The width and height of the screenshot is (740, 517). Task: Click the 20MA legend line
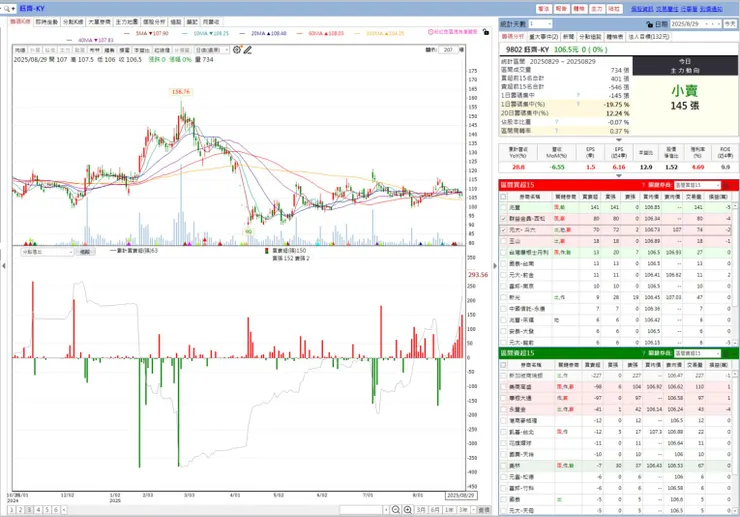point(262,34)
